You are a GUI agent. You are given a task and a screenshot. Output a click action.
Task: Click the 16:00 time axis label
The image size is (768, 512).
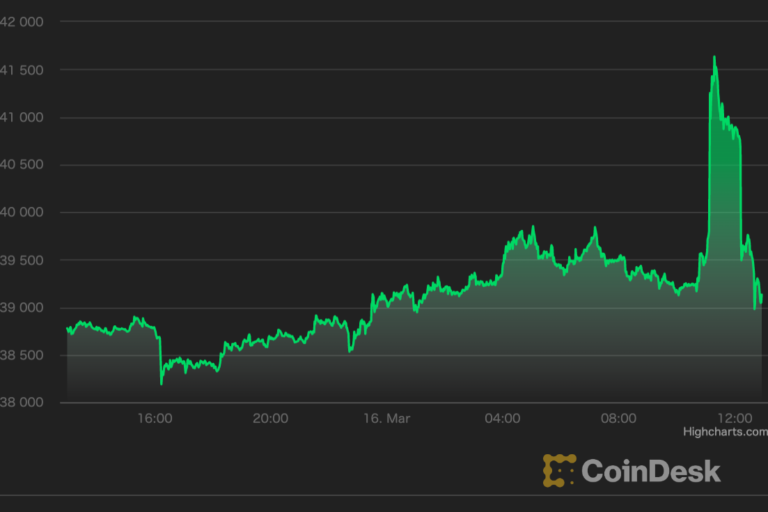coord(155,418)
